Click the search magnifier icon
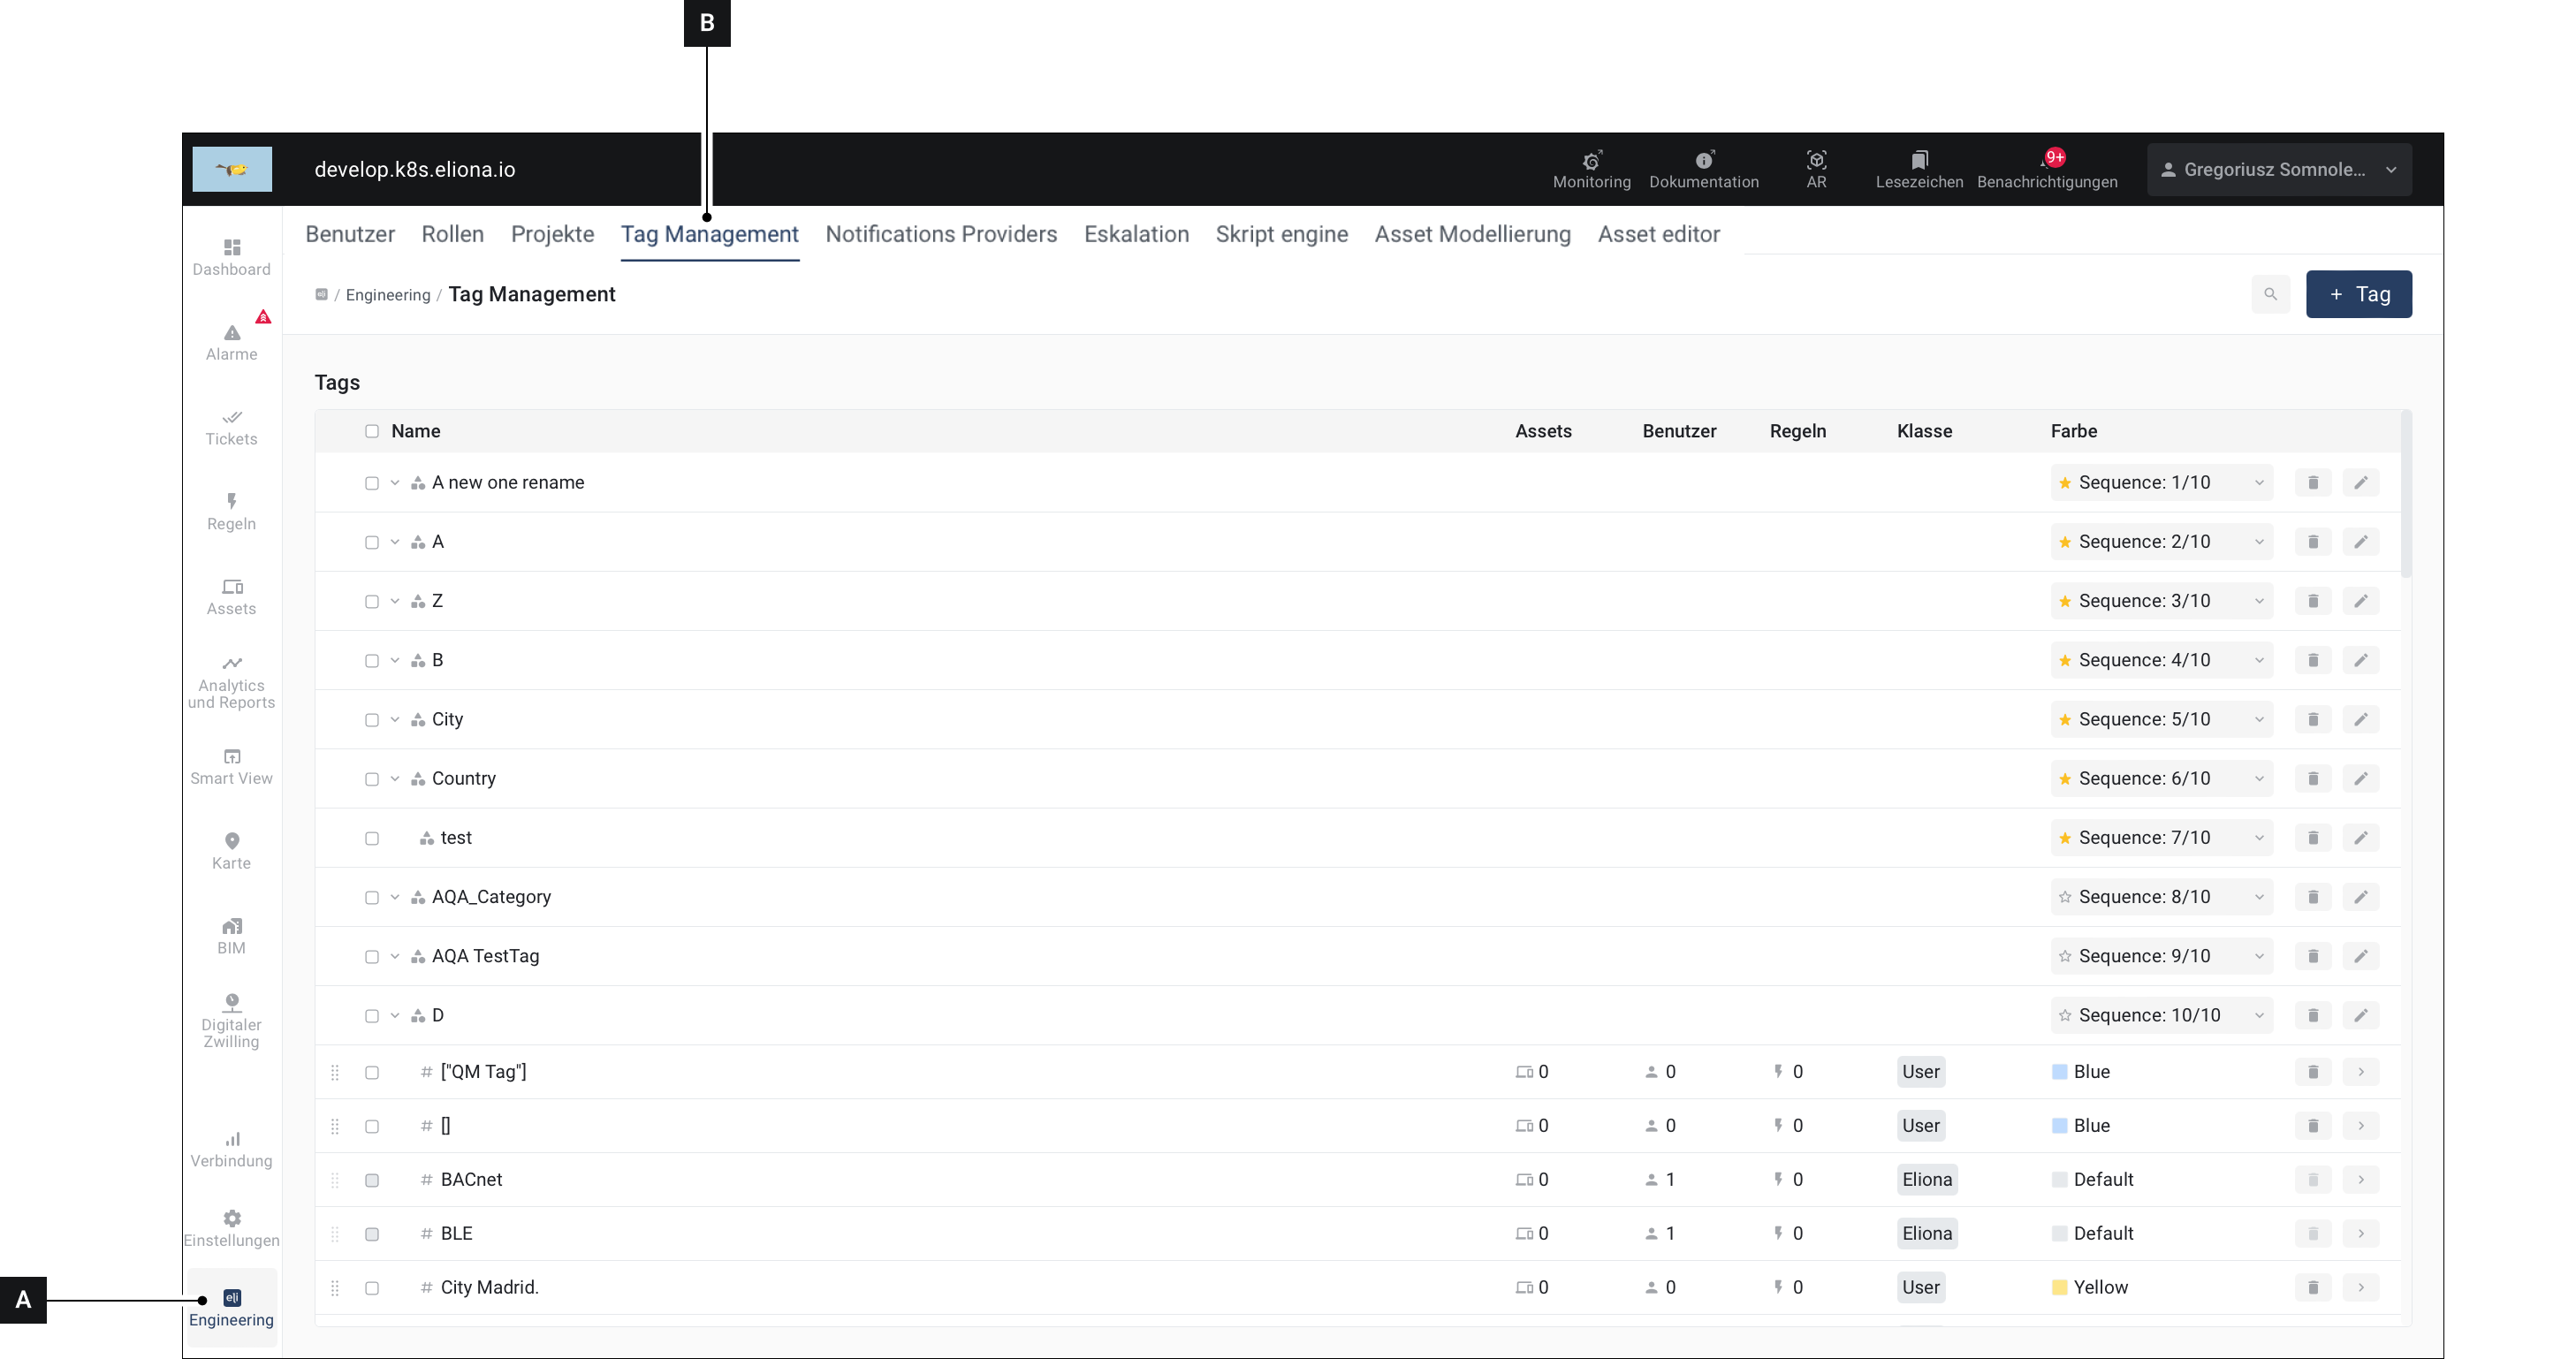The image size is (2576, 1359). 2270,294
